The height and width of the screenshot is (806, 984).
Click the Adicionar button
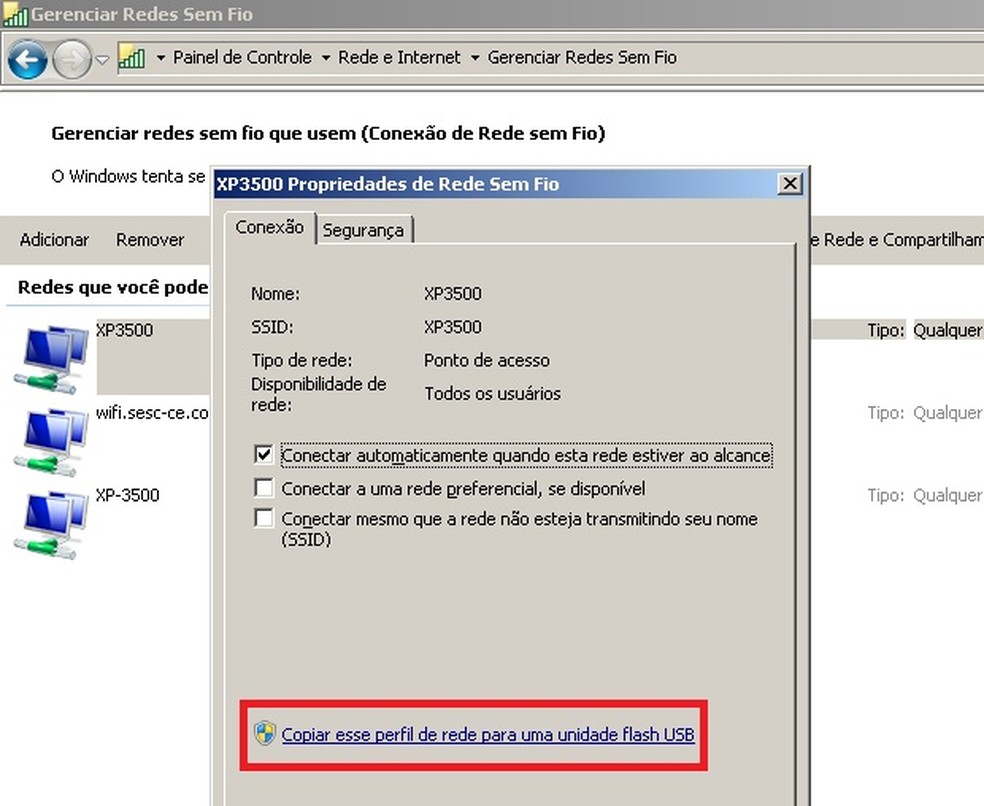point(54,240)
